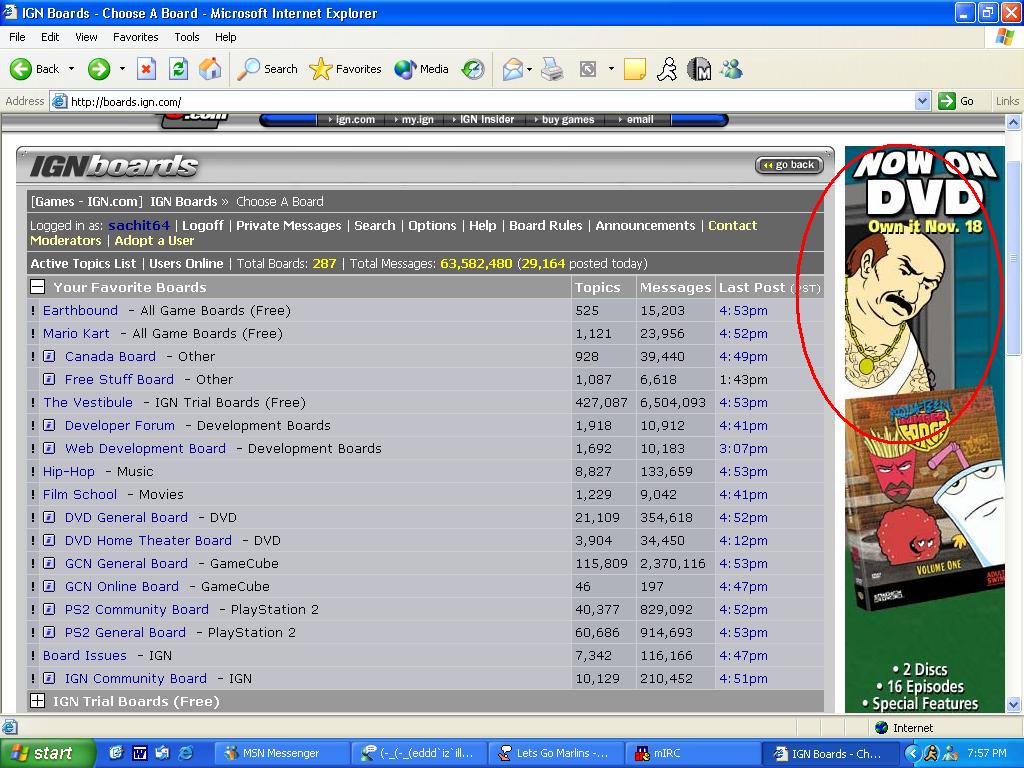Go to the Home page icon
The width and height of the screenshot is (1024, 768).
pyautogui.click(x=210, y=69)
